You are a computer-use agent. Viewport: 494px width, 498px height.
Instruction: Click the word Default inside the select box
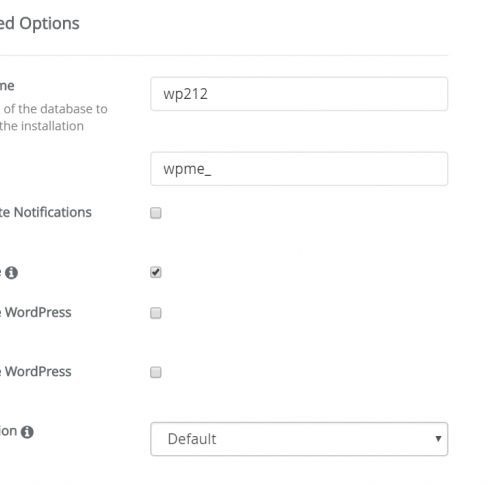click(x=192, y=439)
